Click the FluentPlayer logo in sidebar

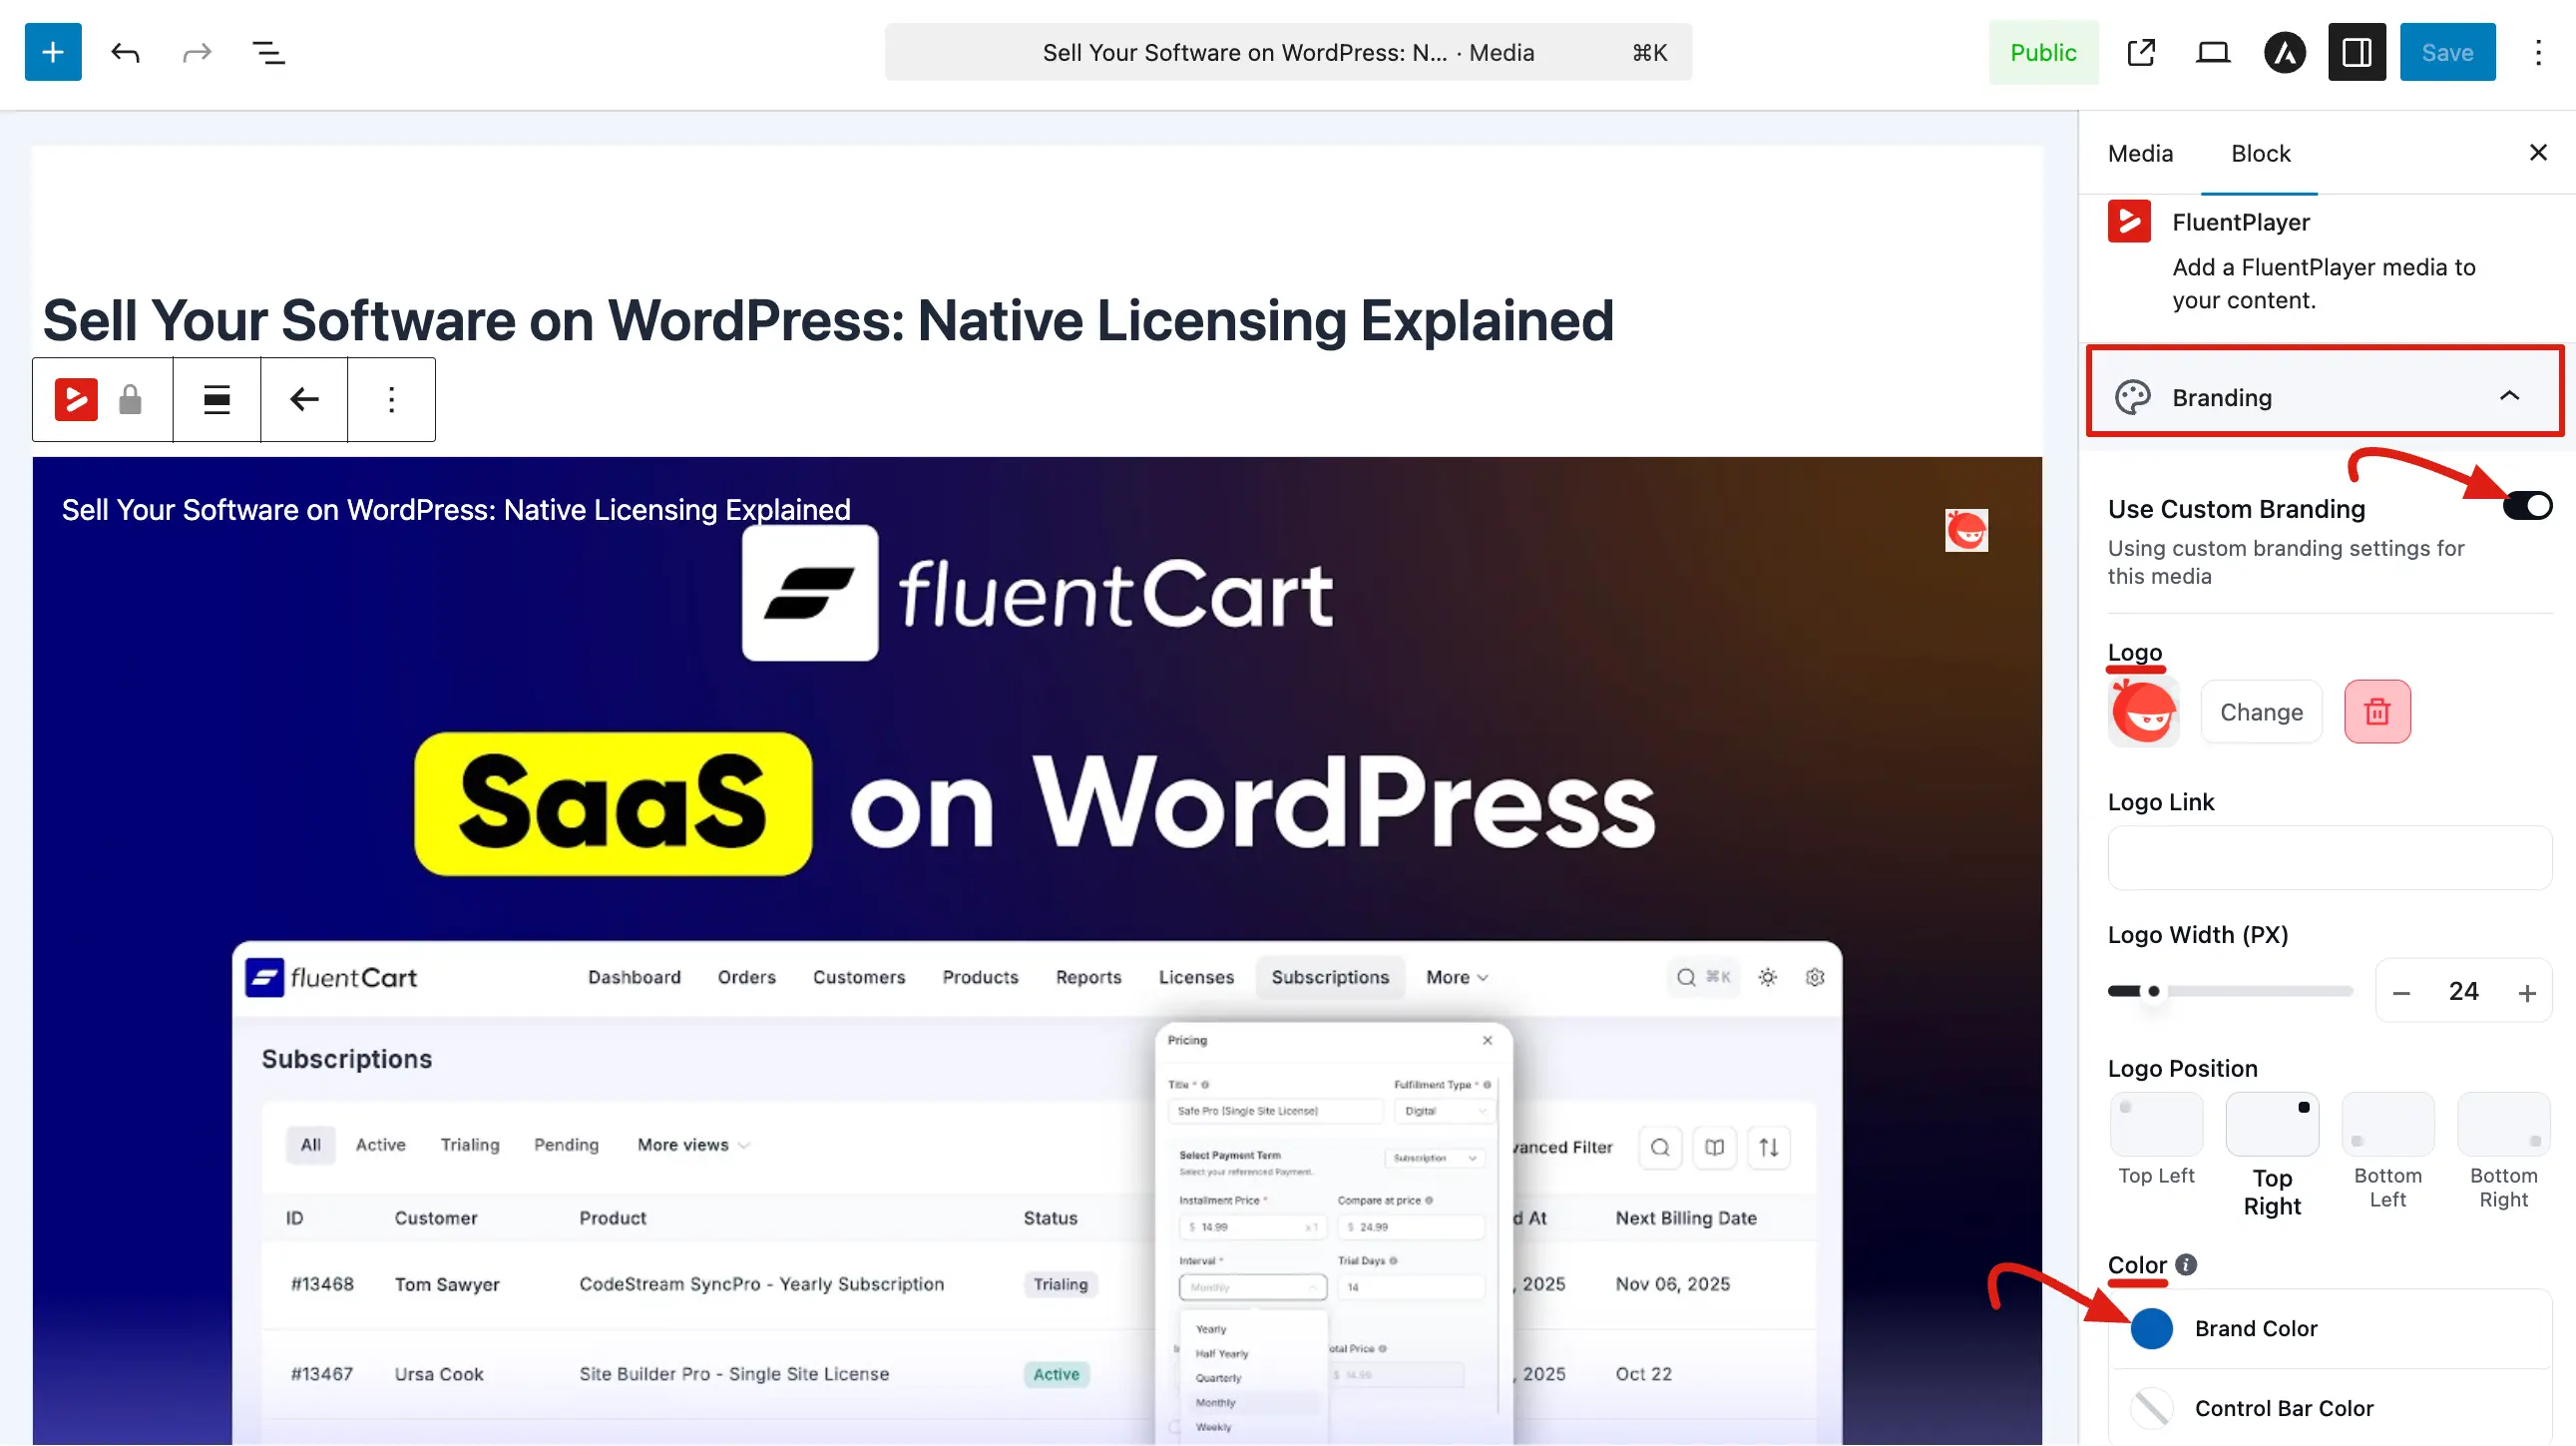[x=2129, y=222]
